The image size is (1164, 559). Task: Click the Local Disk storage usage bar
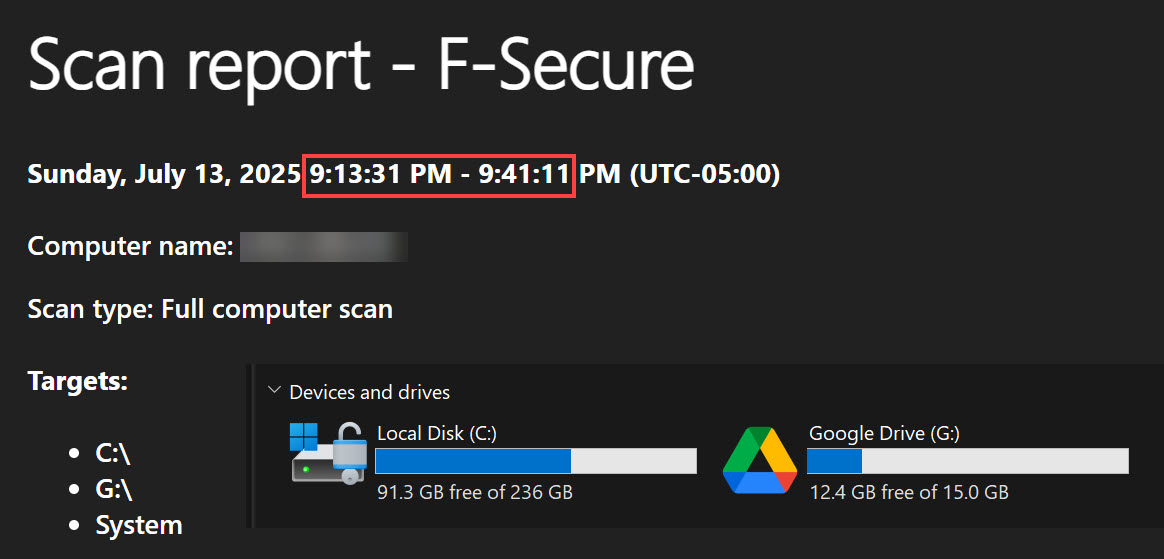pyautogui.click(x=536, y=461)
